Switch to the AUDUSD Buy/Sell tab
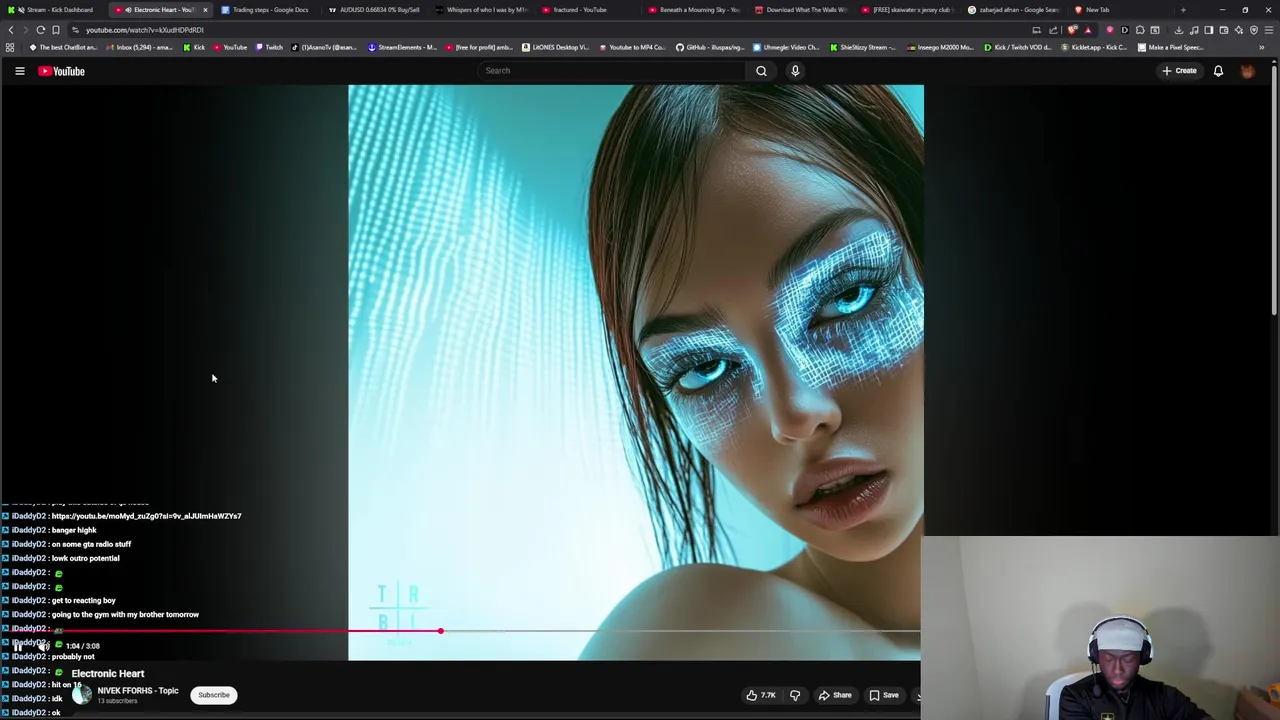This screenshot has width=1280, height=720. [376, 10]
